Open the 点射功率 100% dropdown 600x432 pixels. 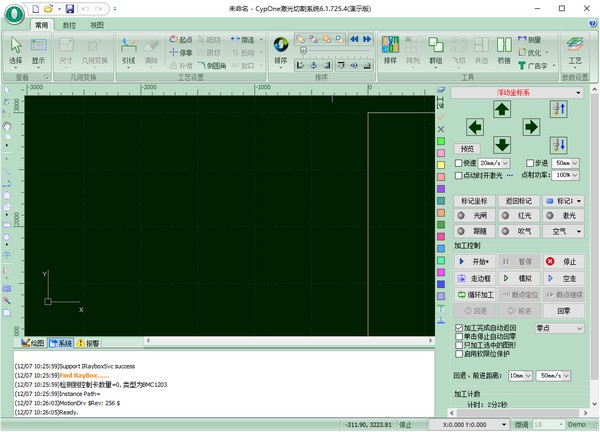(x=566, y=175)
